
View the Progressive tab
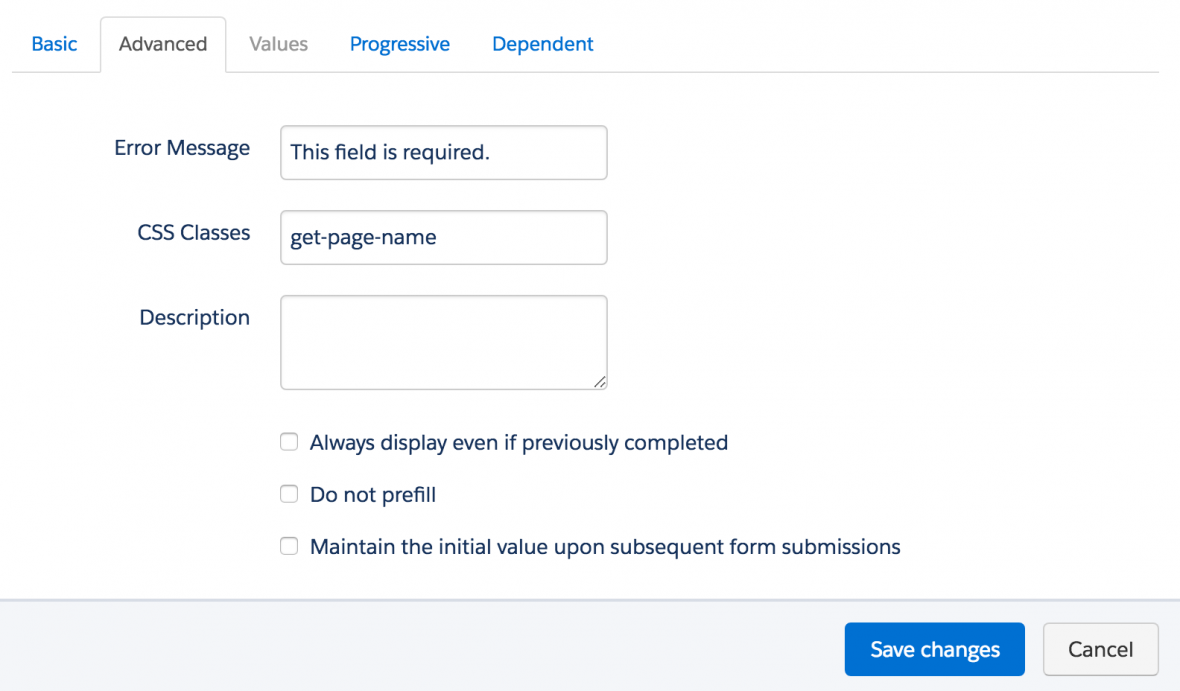(399, 44)
